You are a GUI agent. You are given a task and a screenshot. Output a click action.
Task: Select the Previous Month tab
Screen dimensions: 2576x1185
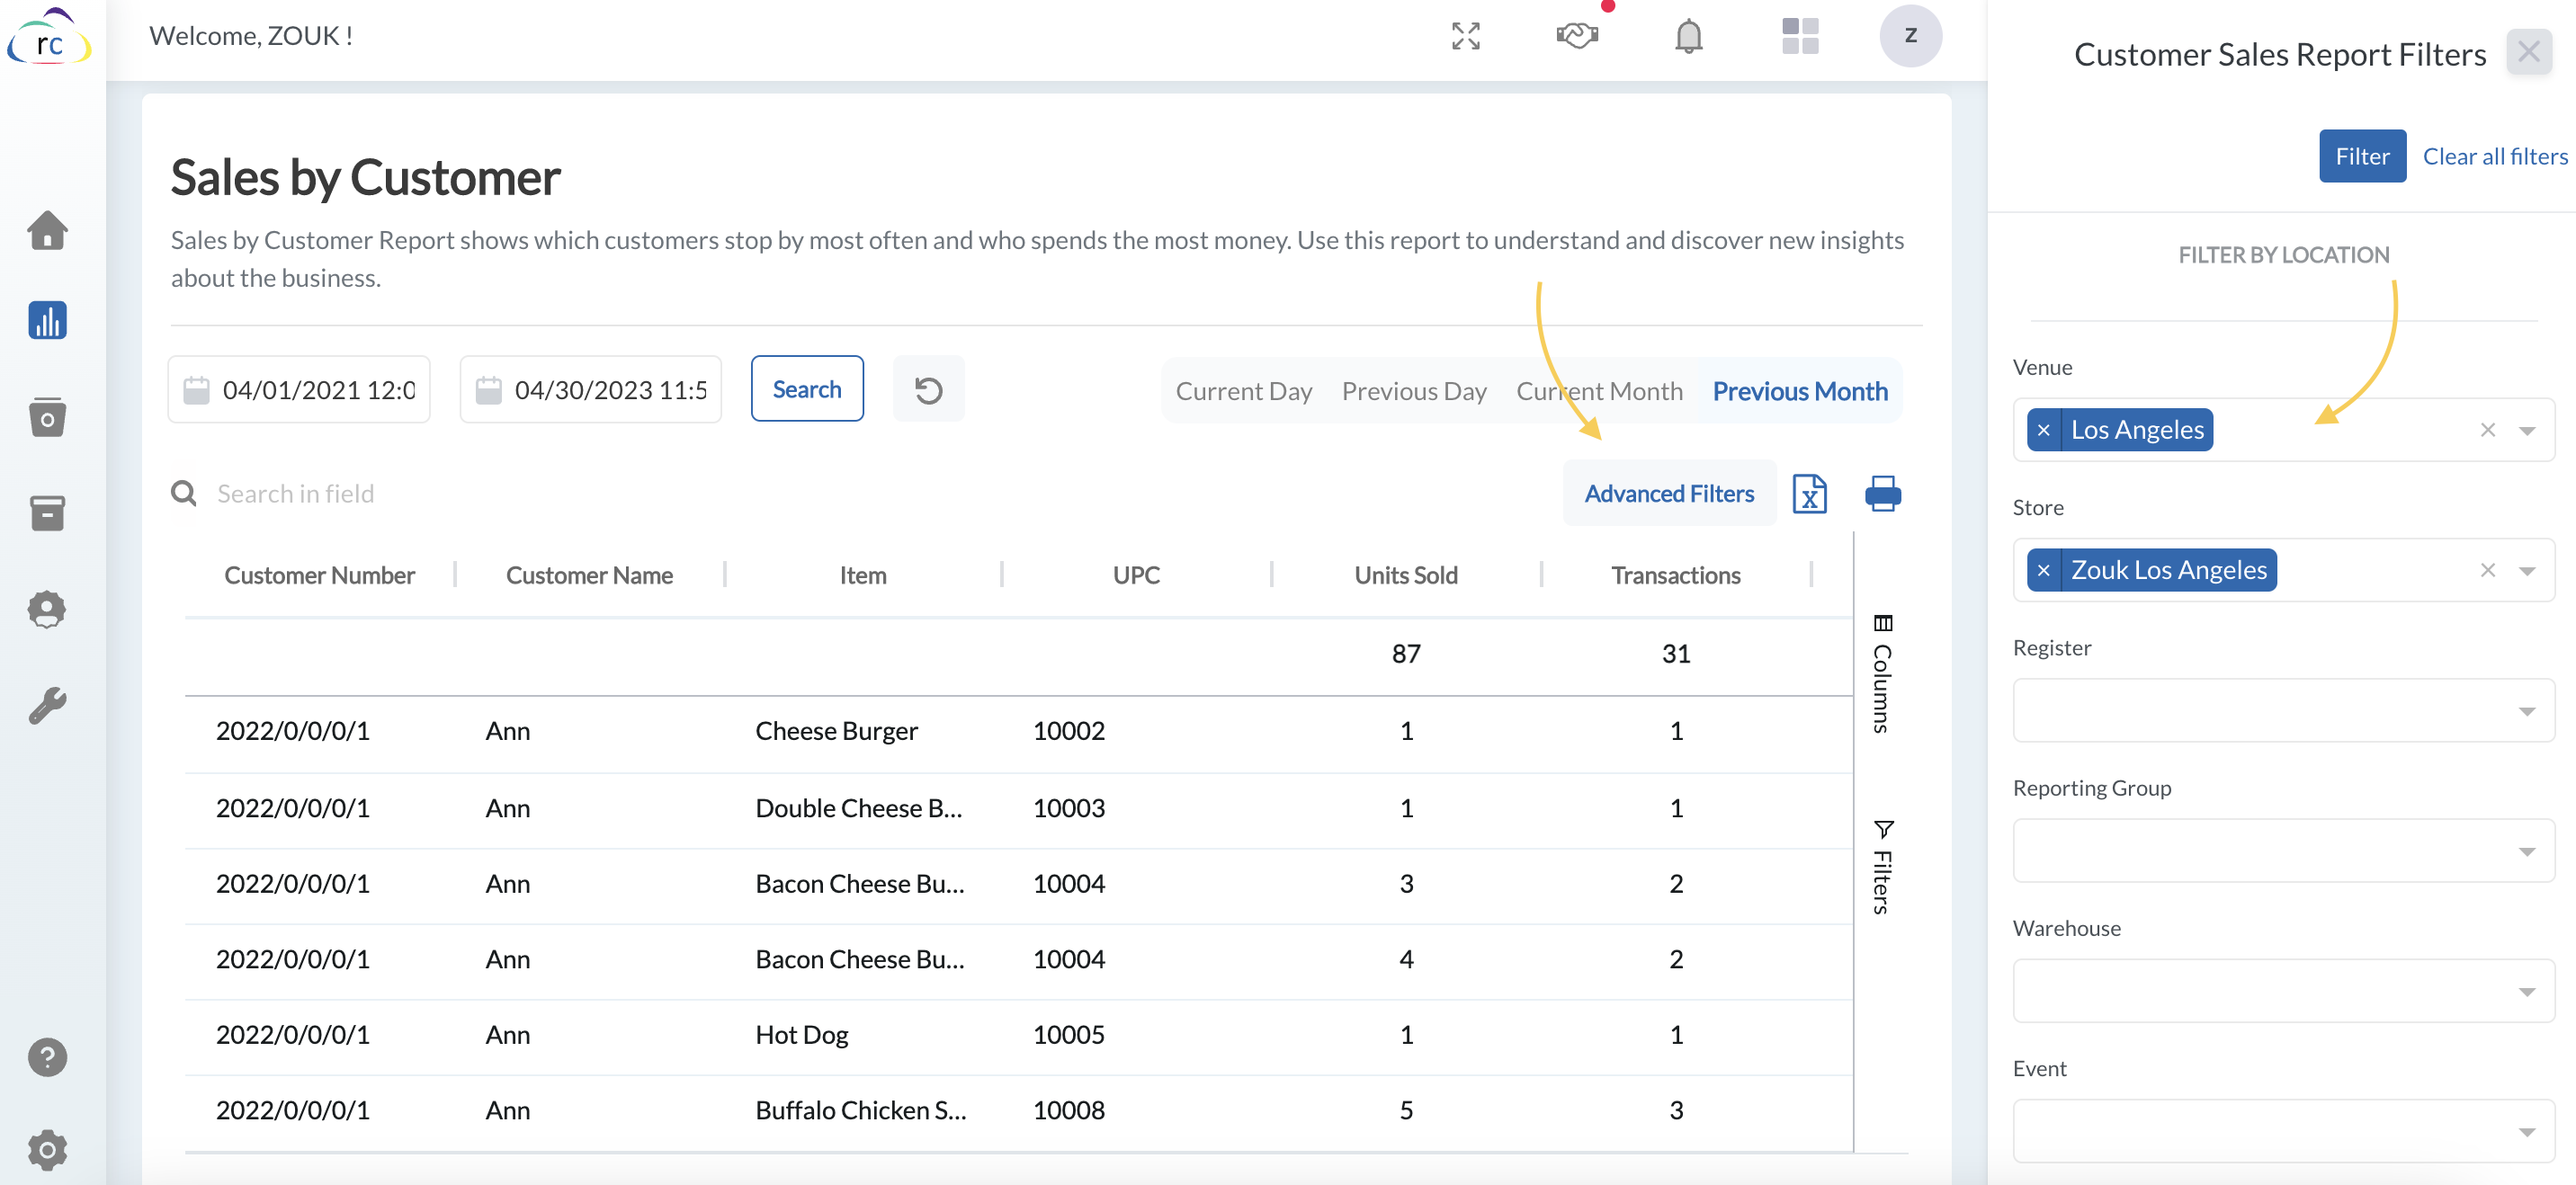click(x=1799, y=391)
